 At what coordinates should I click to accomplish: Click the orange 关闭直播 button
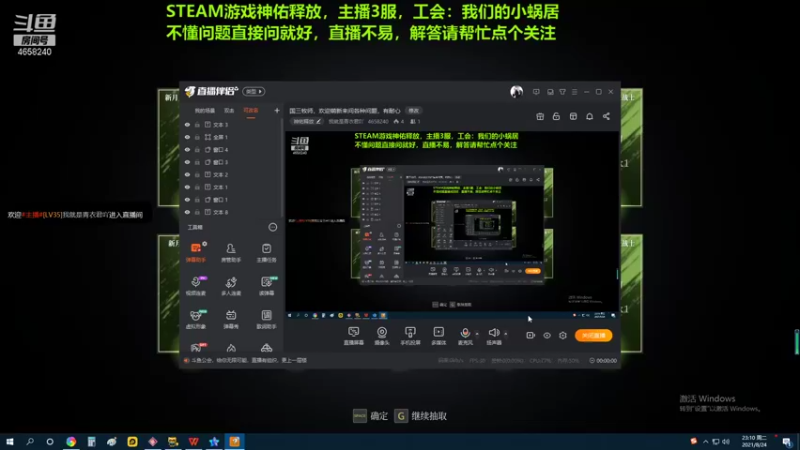(x=593, y=335)
